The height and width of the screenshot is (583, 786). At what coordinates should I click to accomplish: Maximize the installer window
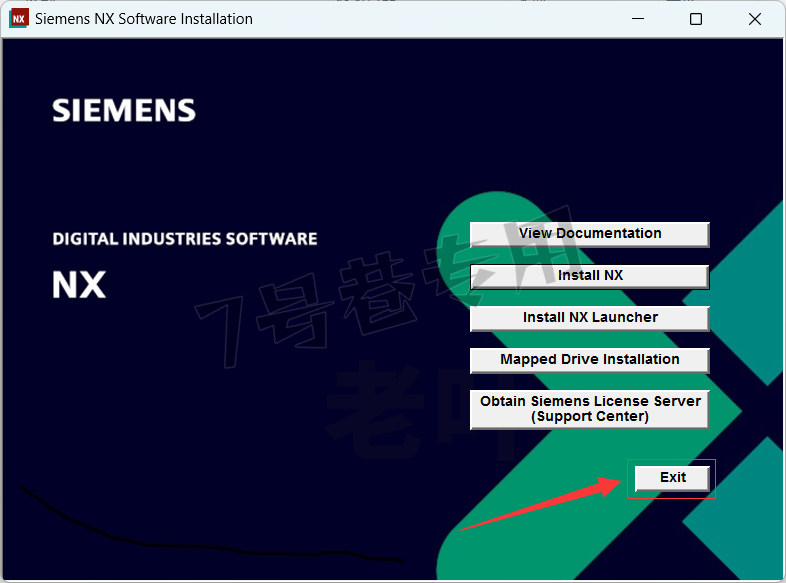696,19
